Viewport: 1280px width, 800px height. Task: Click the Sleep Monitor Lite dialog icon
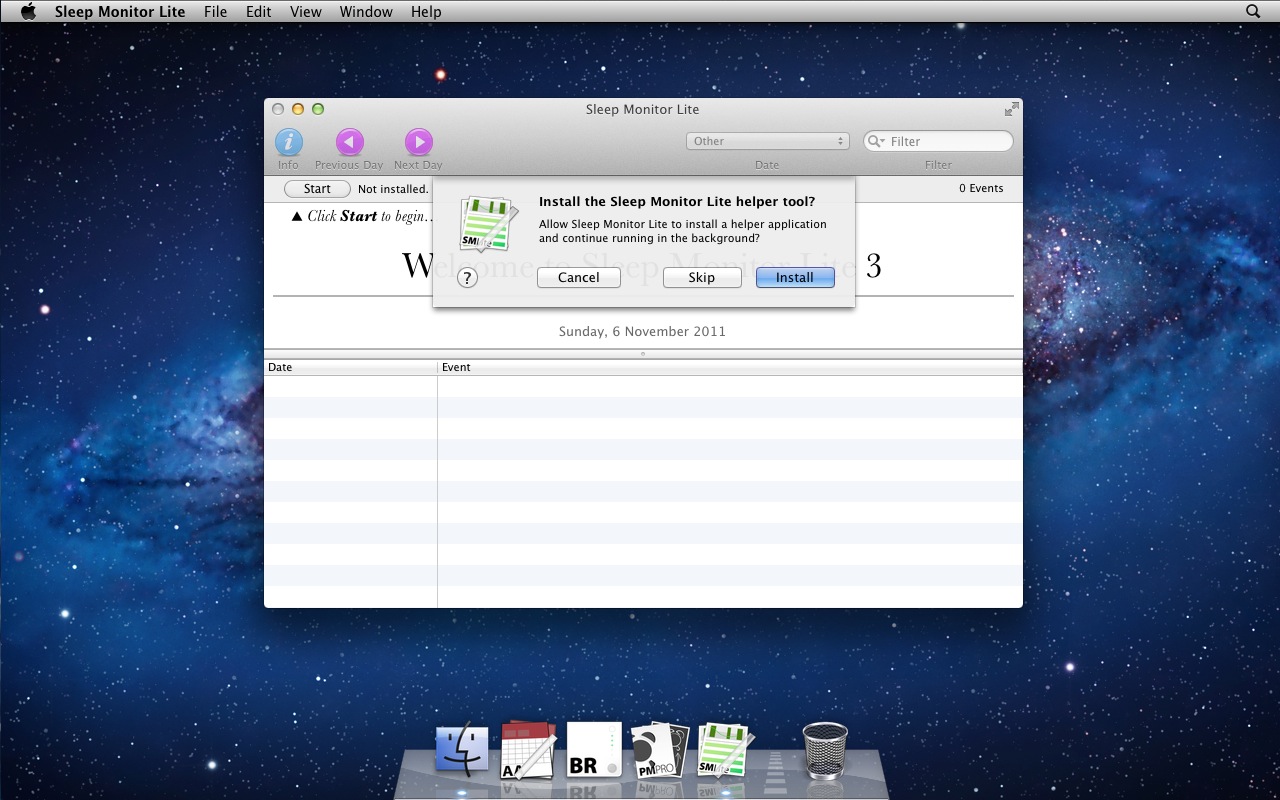click(488, 223)
